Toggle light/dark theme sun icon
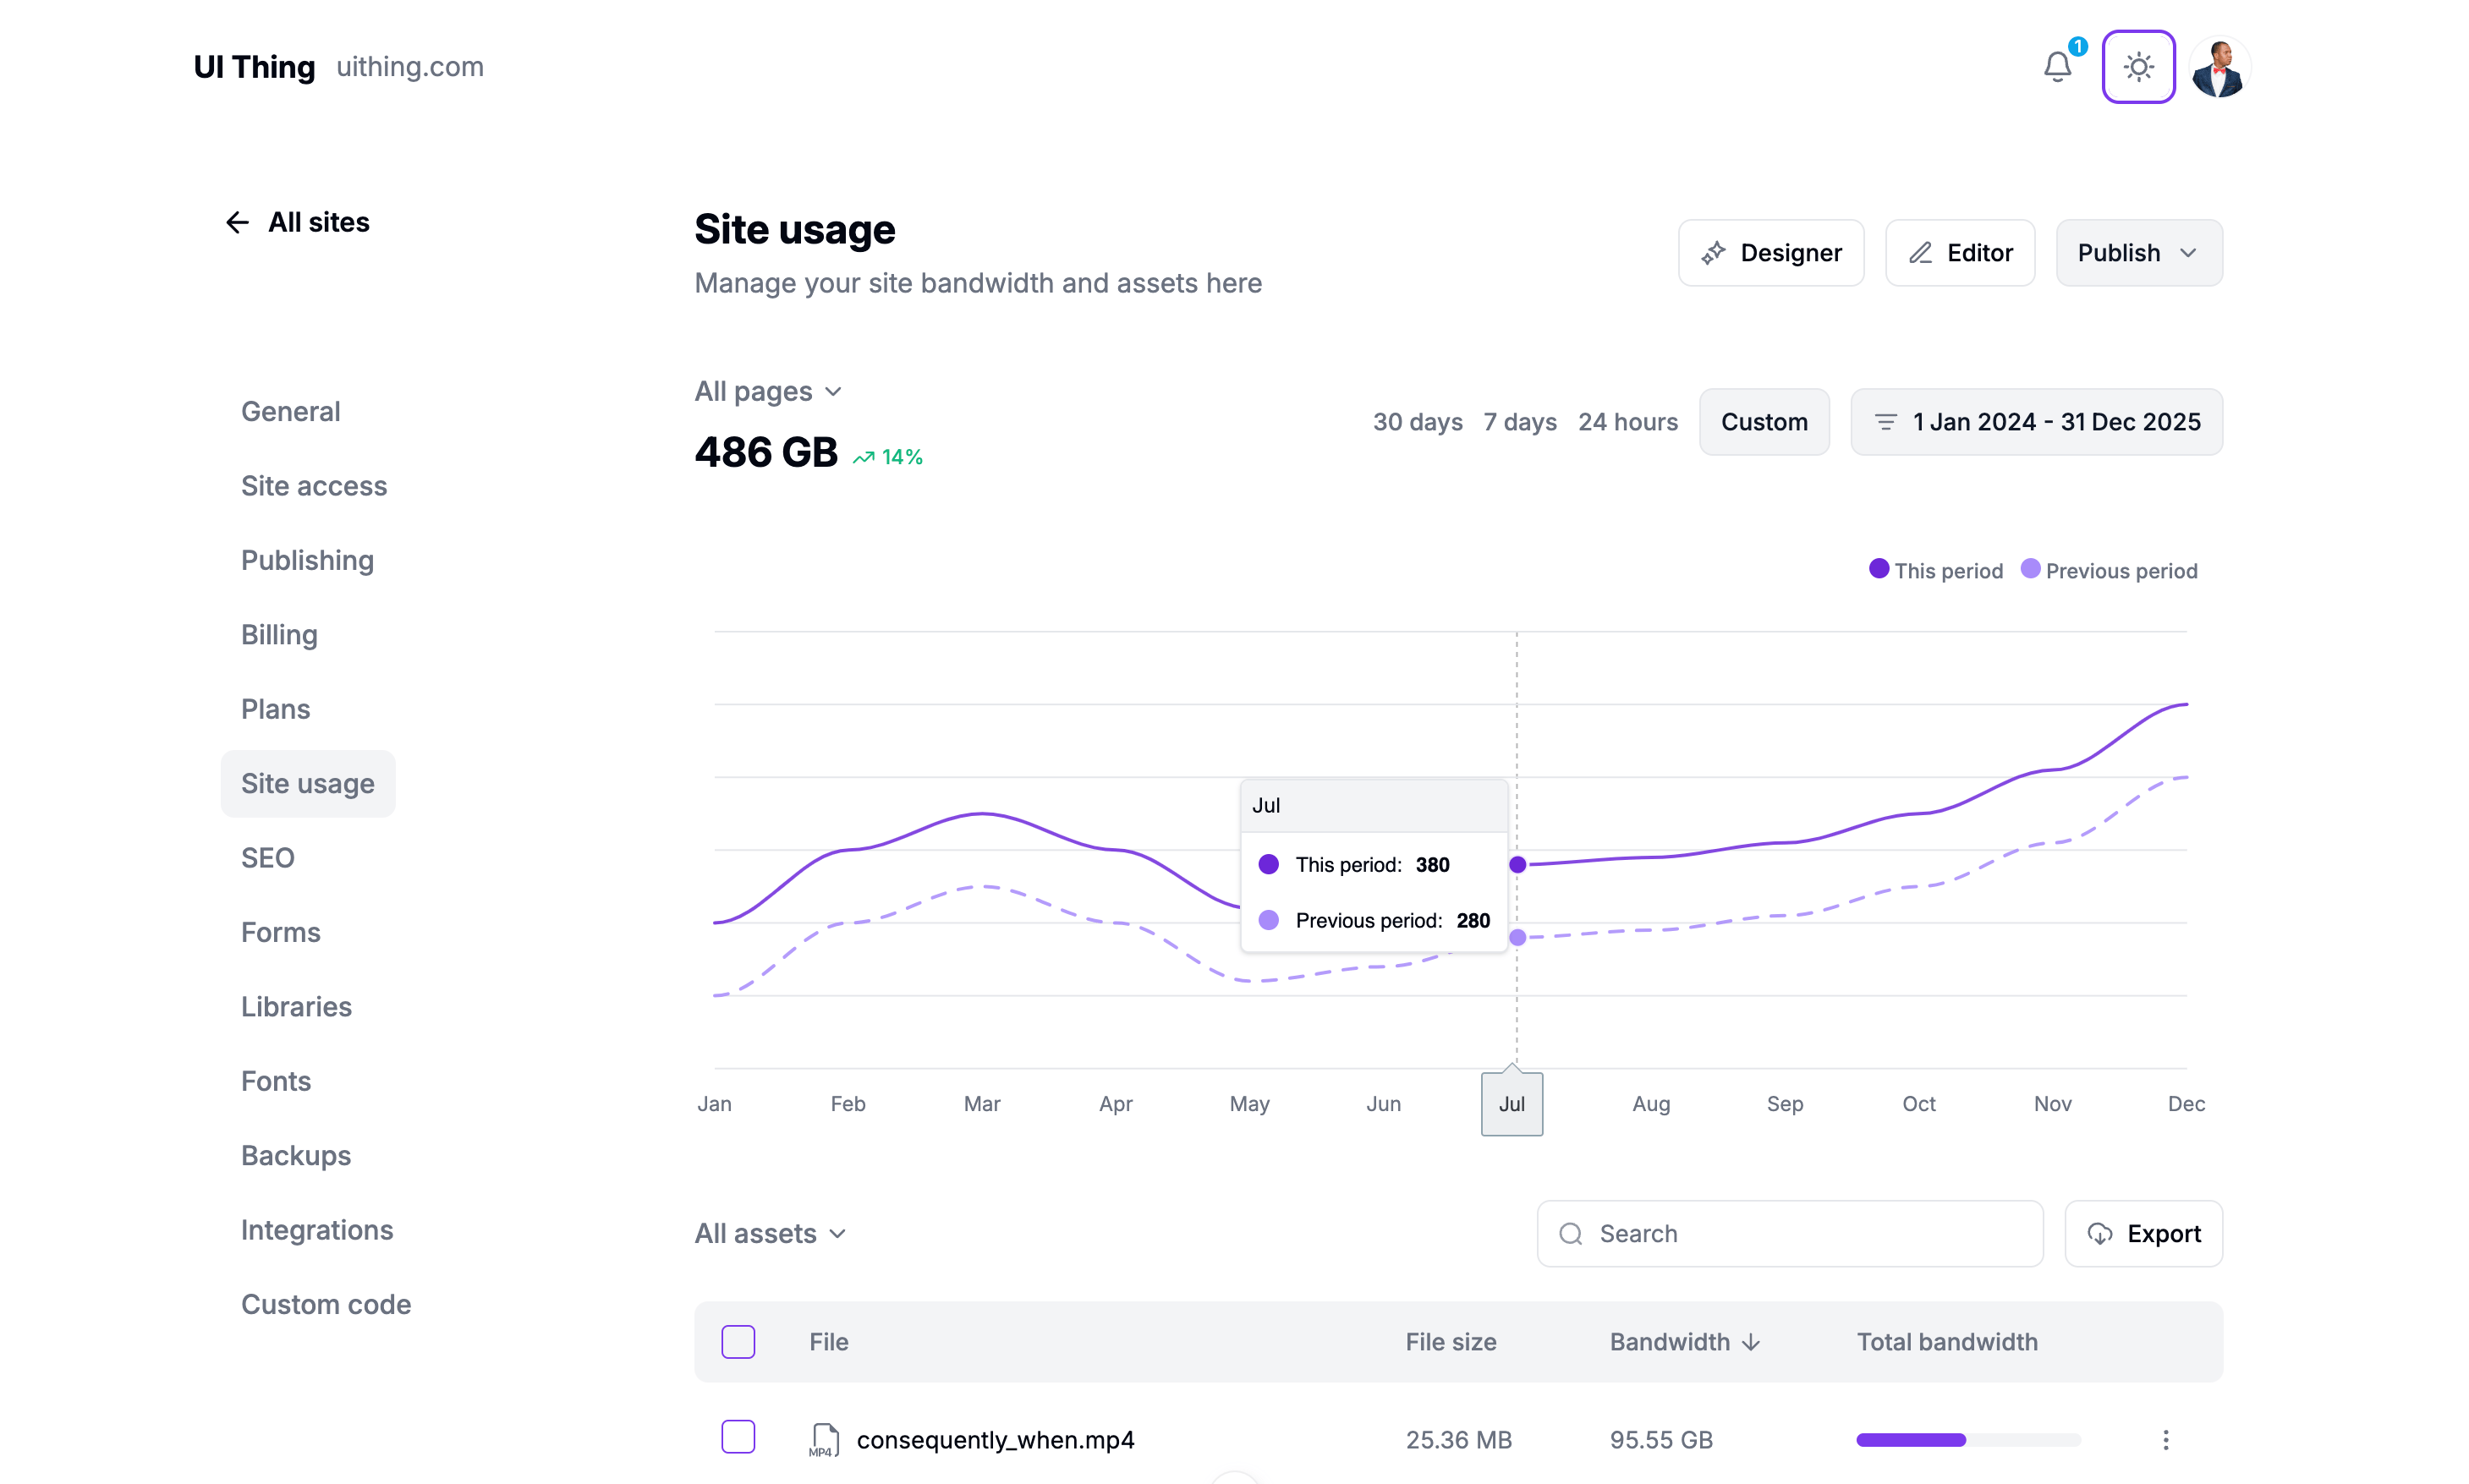Image resolution: width=2469 pixels, height=1484 pixels. click(2138, 67)
